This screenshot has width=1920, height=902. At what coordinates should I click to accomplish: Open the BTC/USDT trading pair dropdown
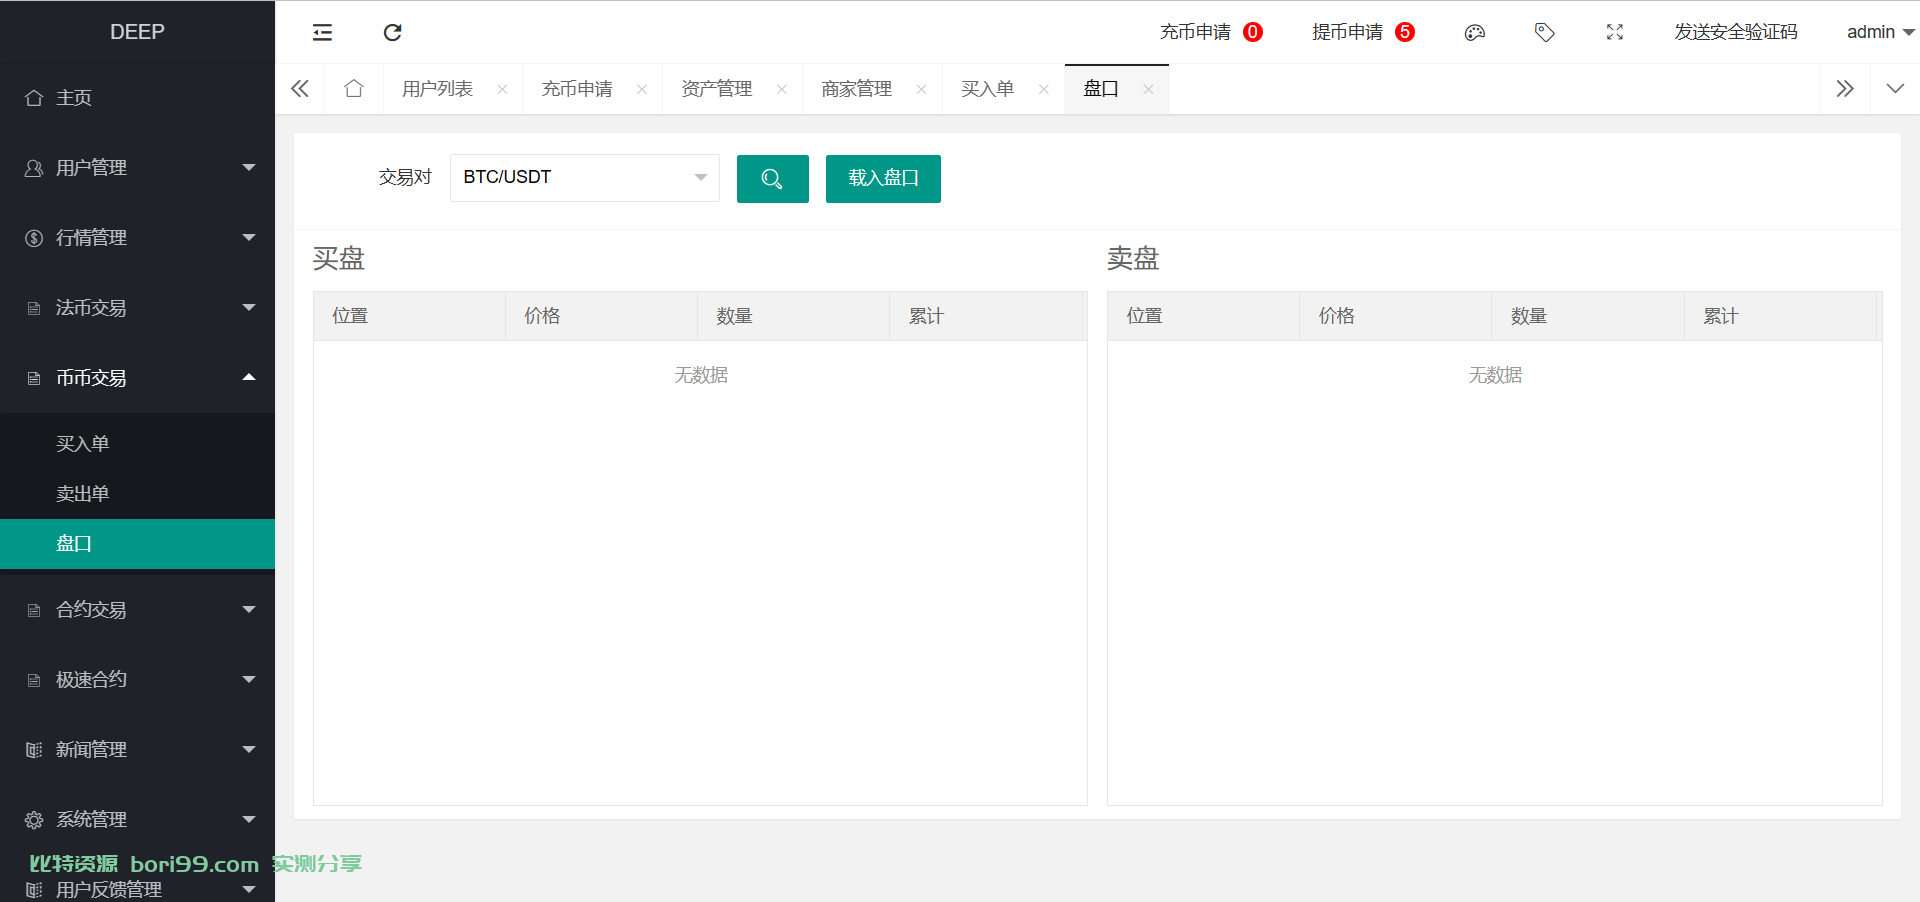585,178
